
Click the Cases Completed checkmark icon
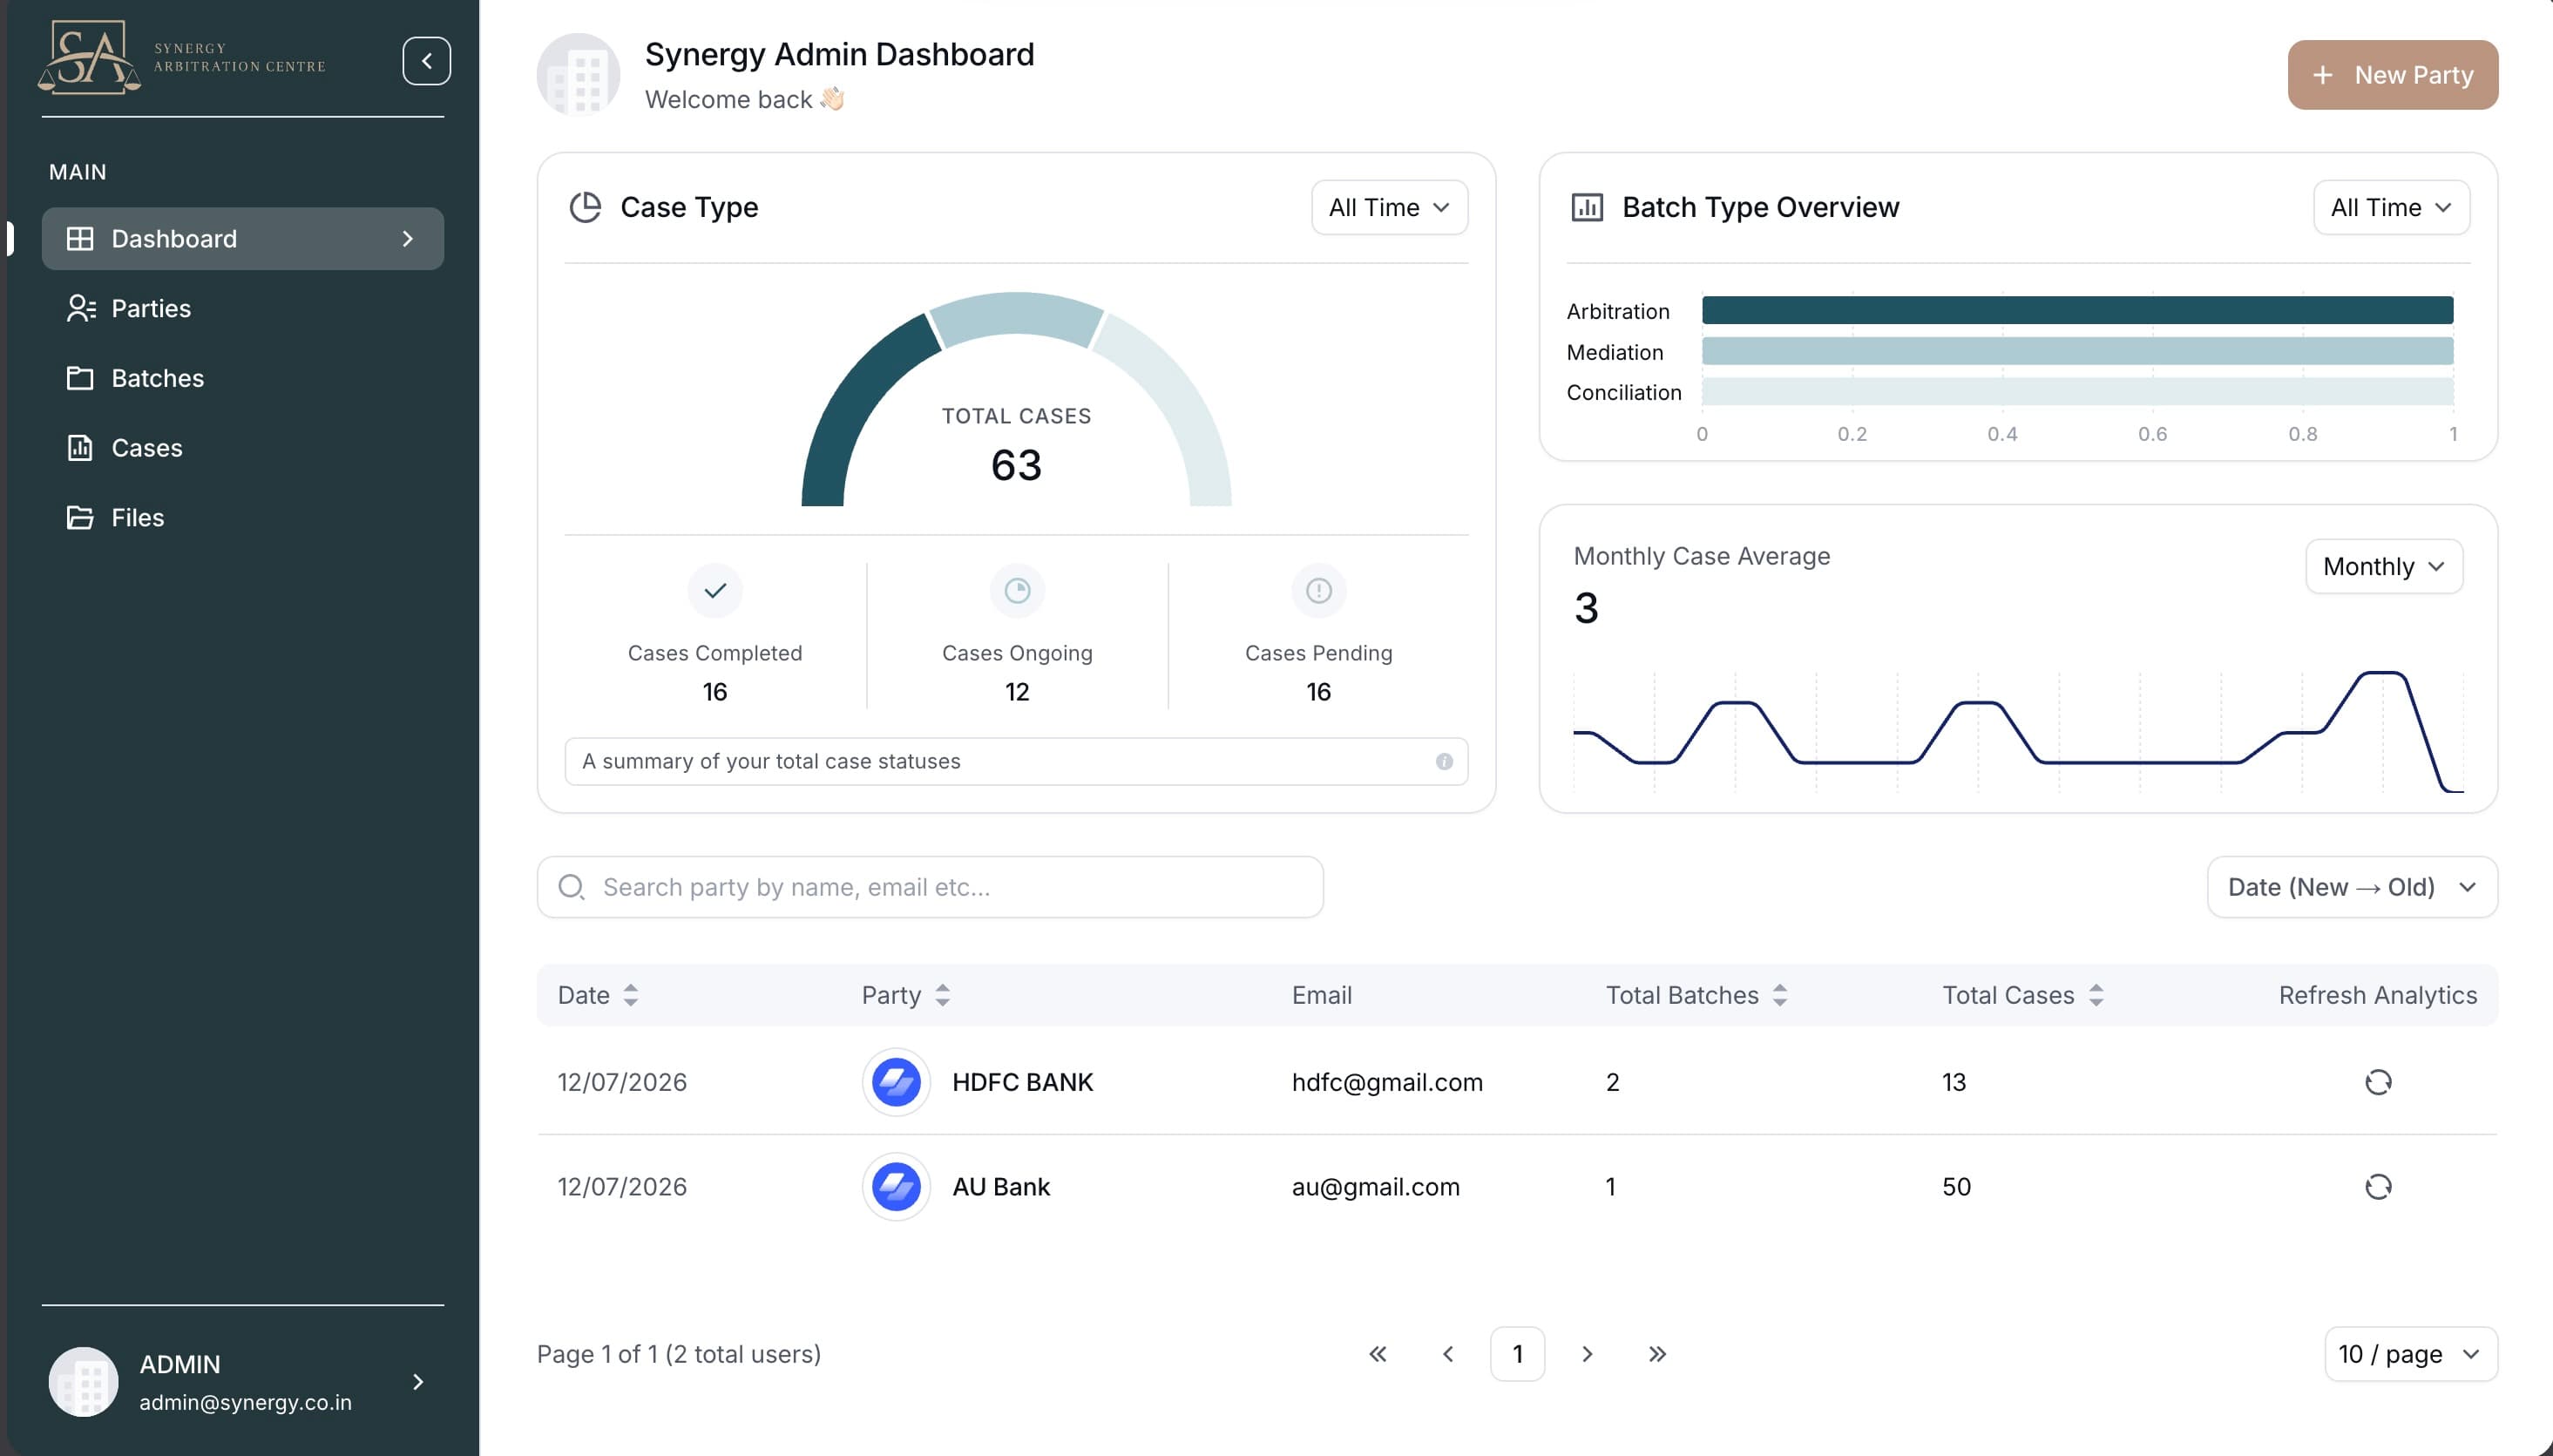click(x=714, y=591)
